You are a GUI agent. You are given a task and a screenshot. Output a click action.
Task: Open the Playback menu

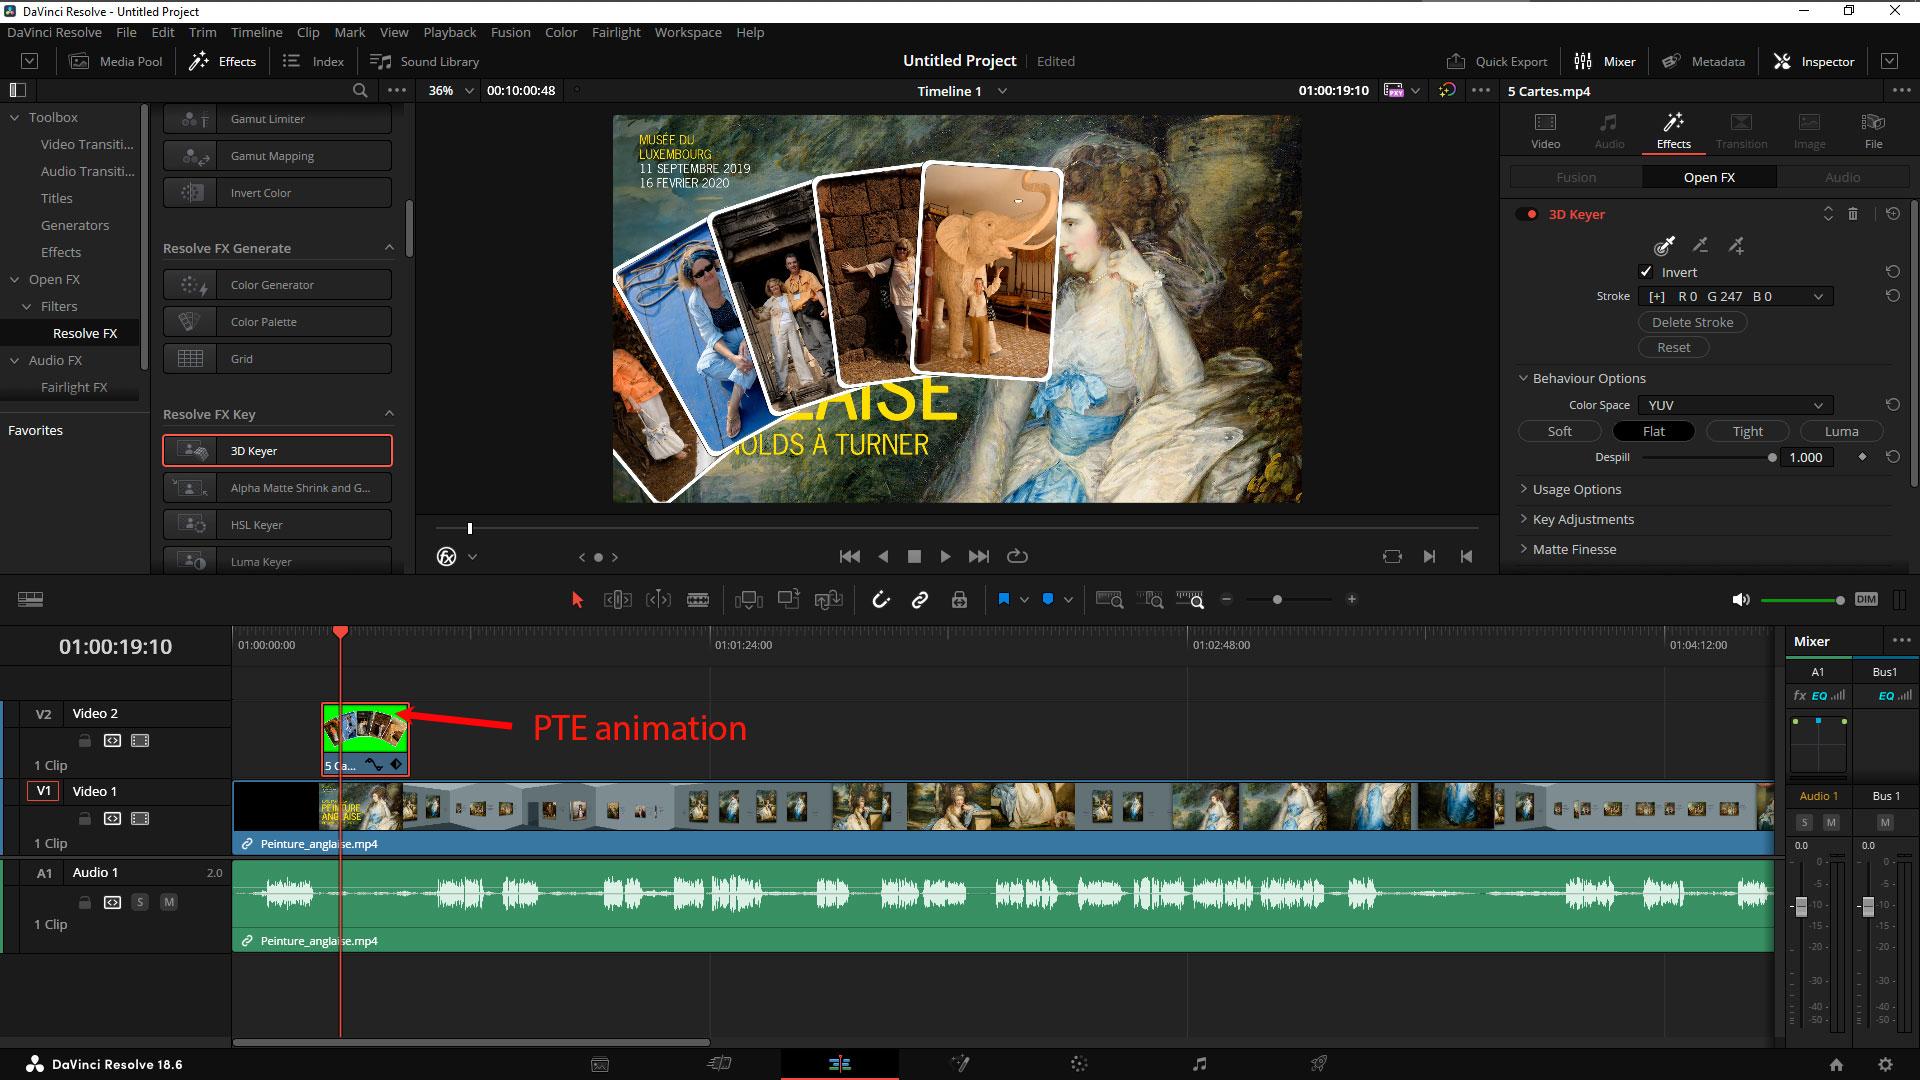coord(449,32)
